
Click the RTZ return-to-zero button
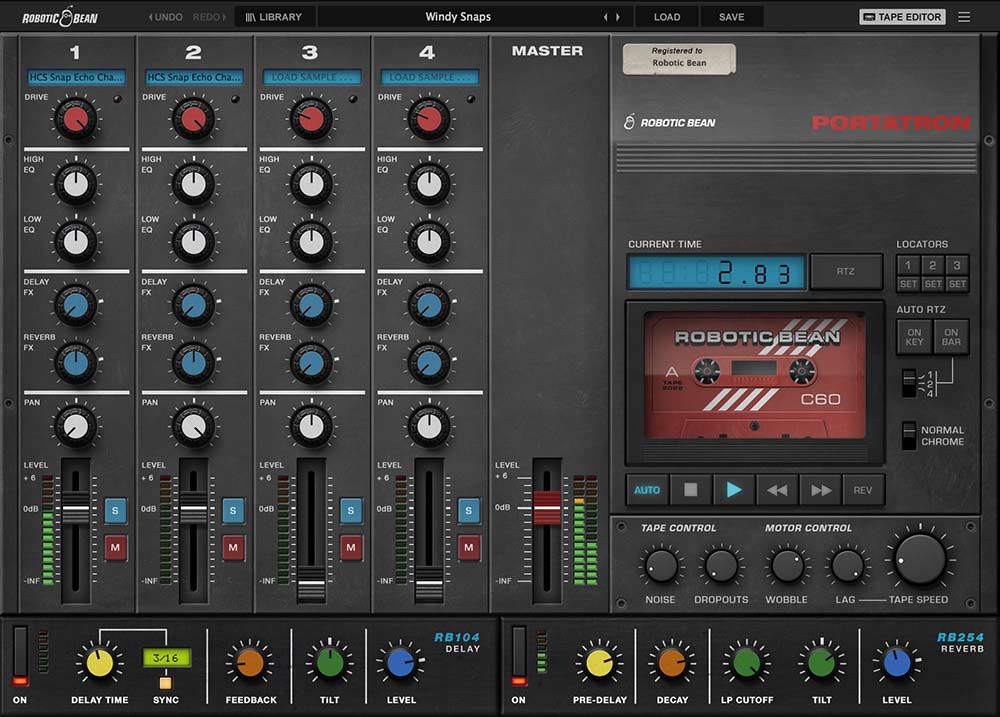point(847,270)
